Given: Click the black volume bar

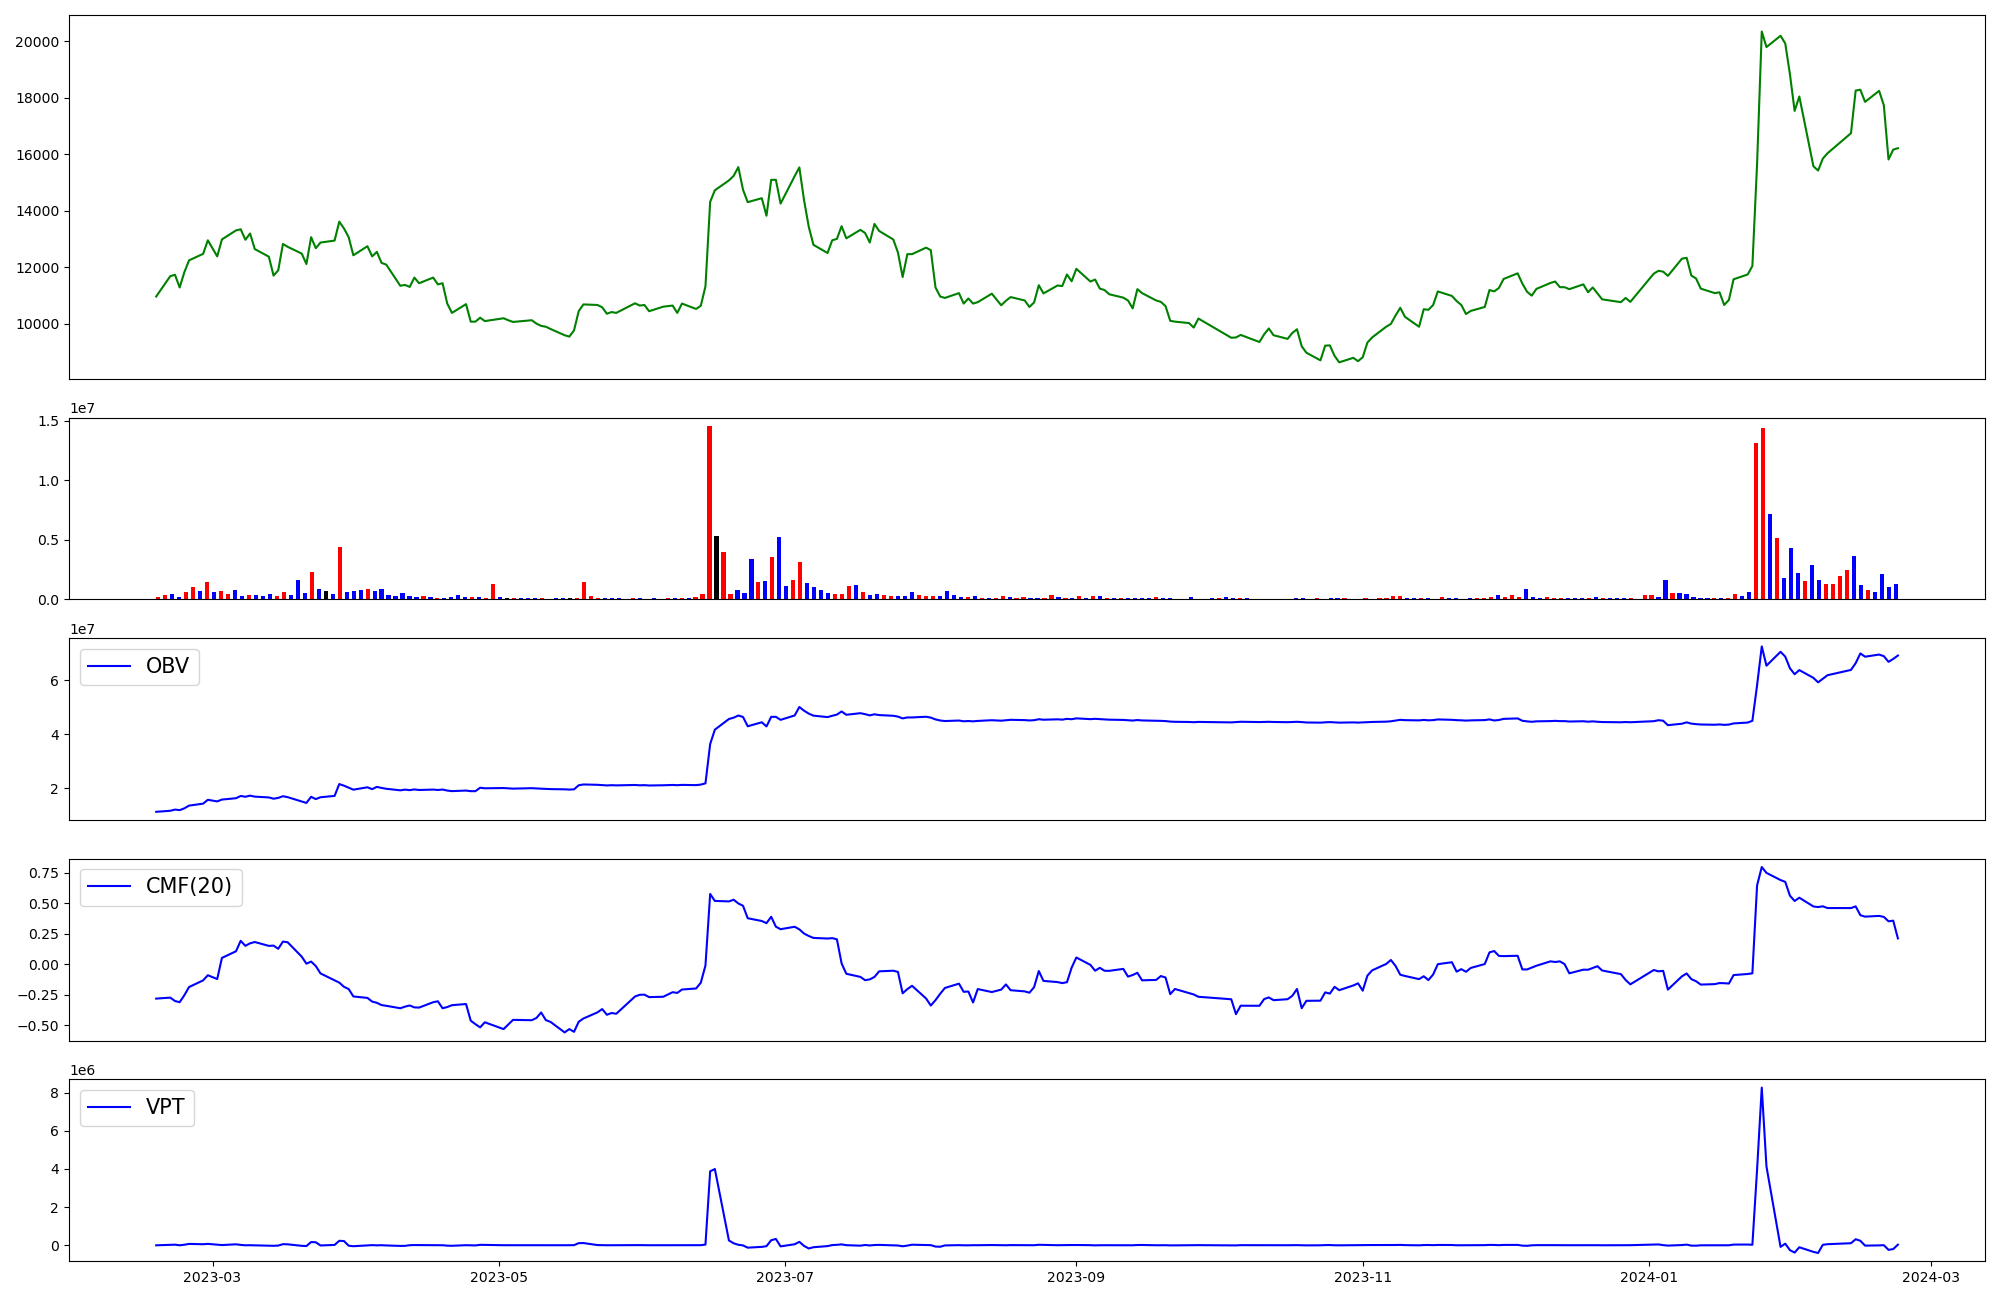Looking at the screenshot, I should click(x=716, y=568).
